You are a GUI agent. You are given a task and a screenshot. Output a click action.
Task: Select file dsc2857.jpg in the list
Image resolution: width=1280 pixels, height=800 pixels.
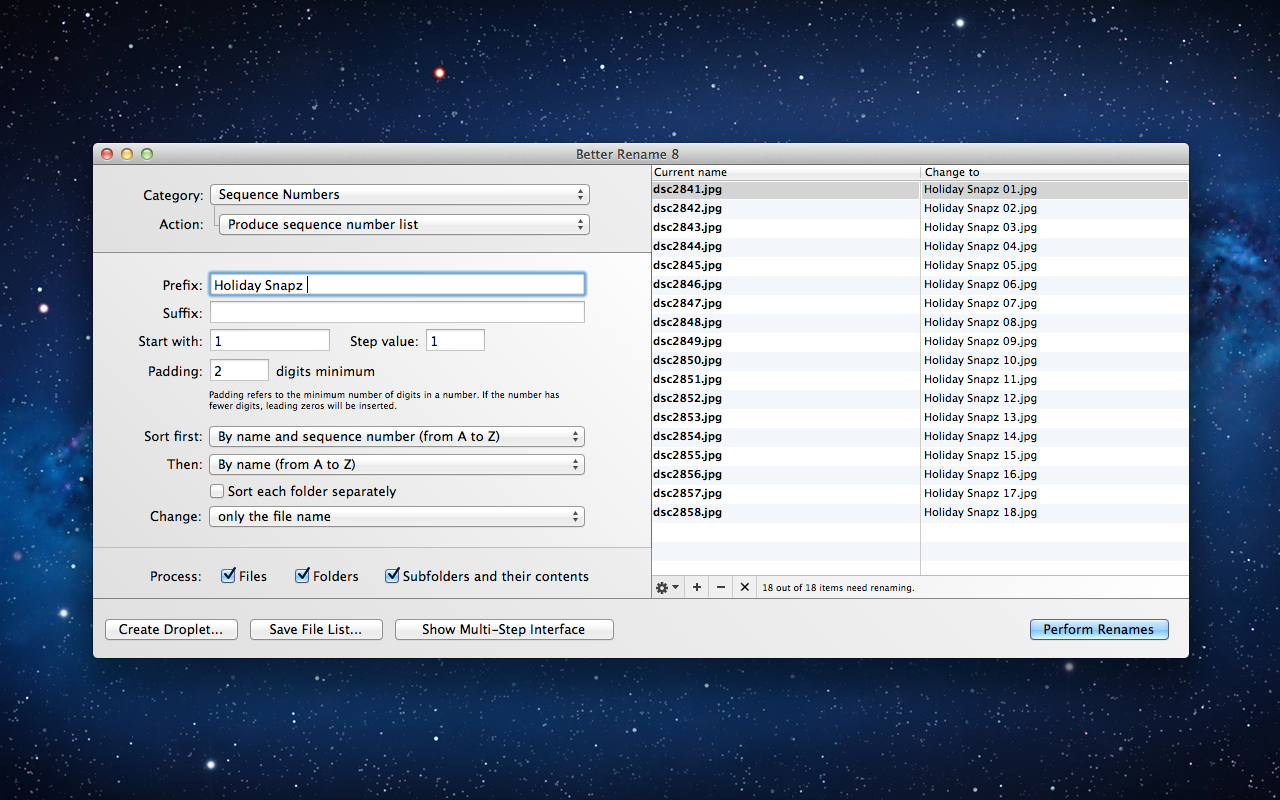coord(687,493)
